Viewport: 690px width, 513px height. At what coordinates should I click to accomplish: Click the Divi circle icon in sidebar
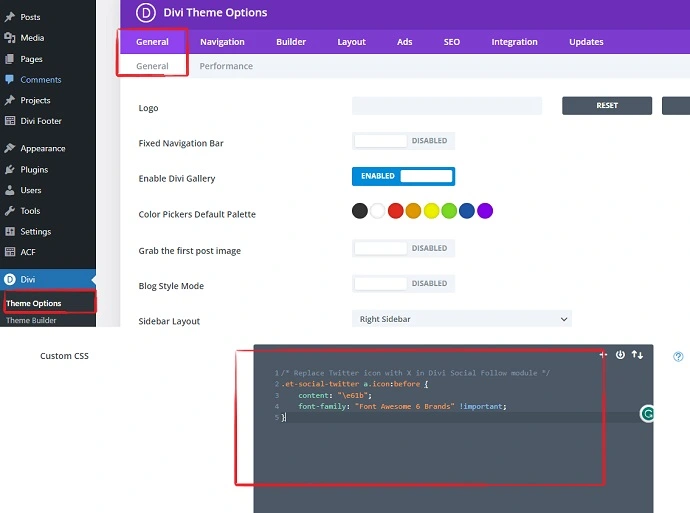click(10, 279)
